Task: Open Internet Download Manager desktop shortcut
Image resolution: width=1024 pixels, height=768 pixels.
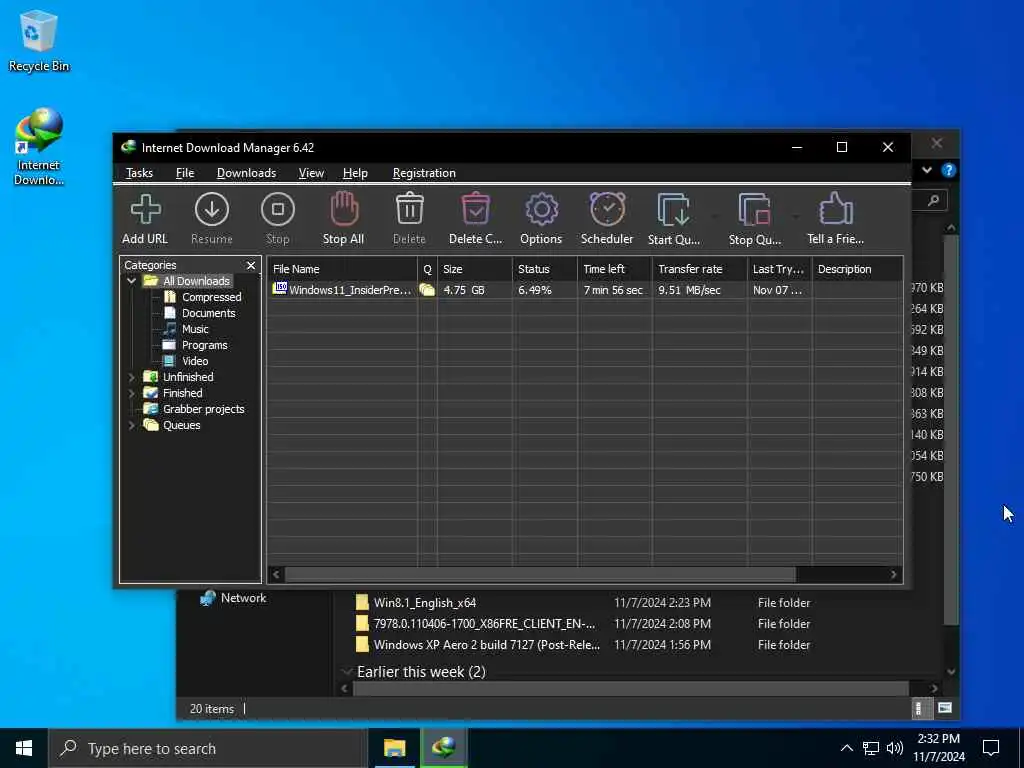Action: point(39,147)
